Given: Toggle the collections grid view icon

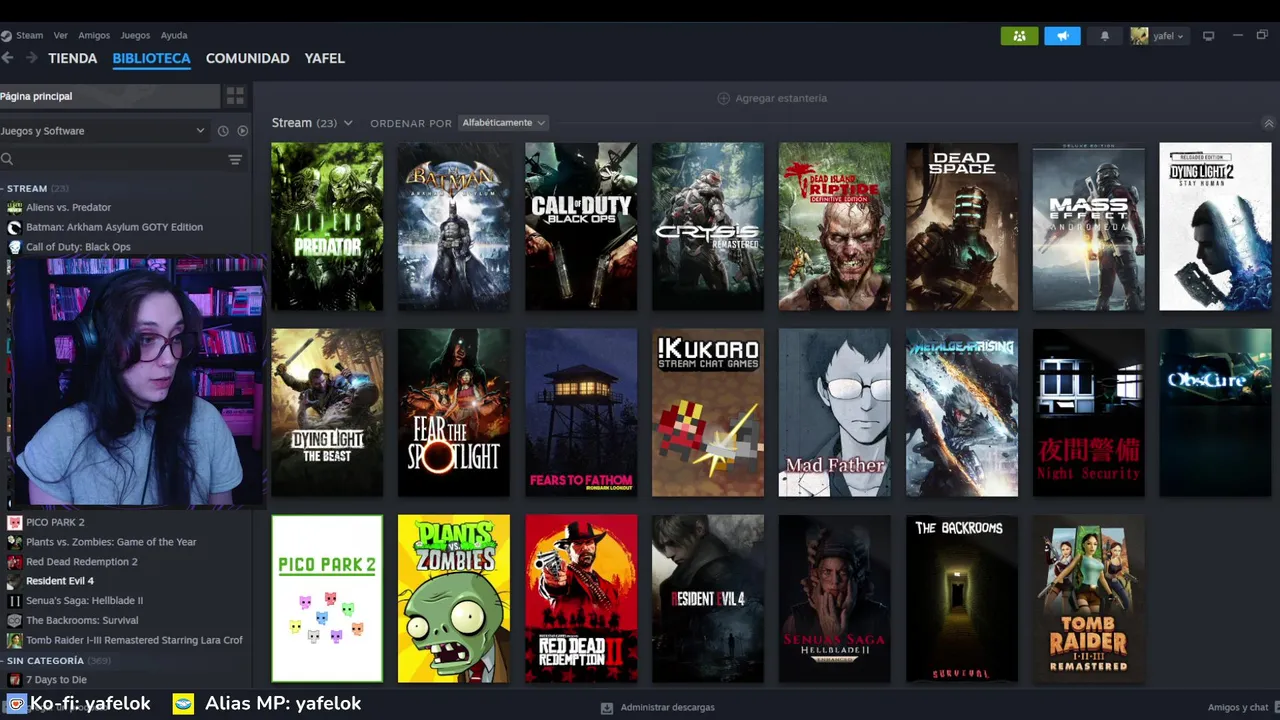Looking at the screenshot, I should (x=235, y=96).
